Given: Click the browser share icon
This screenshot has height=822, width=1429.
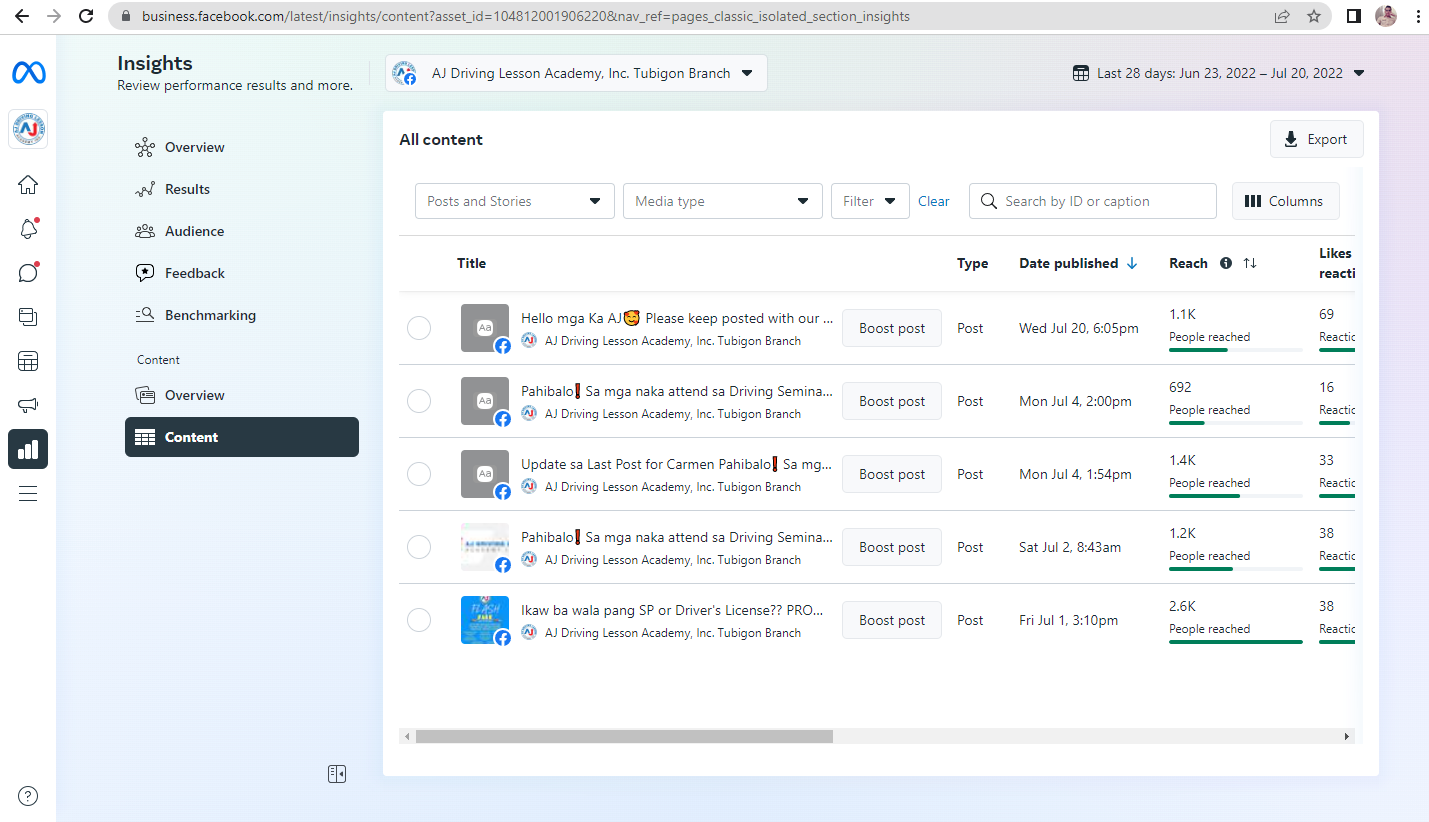Looking at the screenshot, I should point(1282,16).
